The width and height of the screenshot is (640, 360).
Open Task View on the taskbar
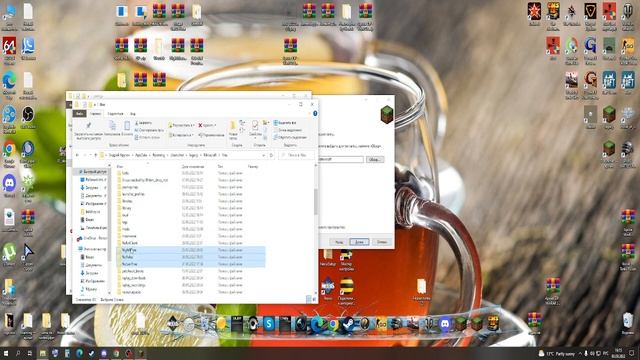point(29,353)
